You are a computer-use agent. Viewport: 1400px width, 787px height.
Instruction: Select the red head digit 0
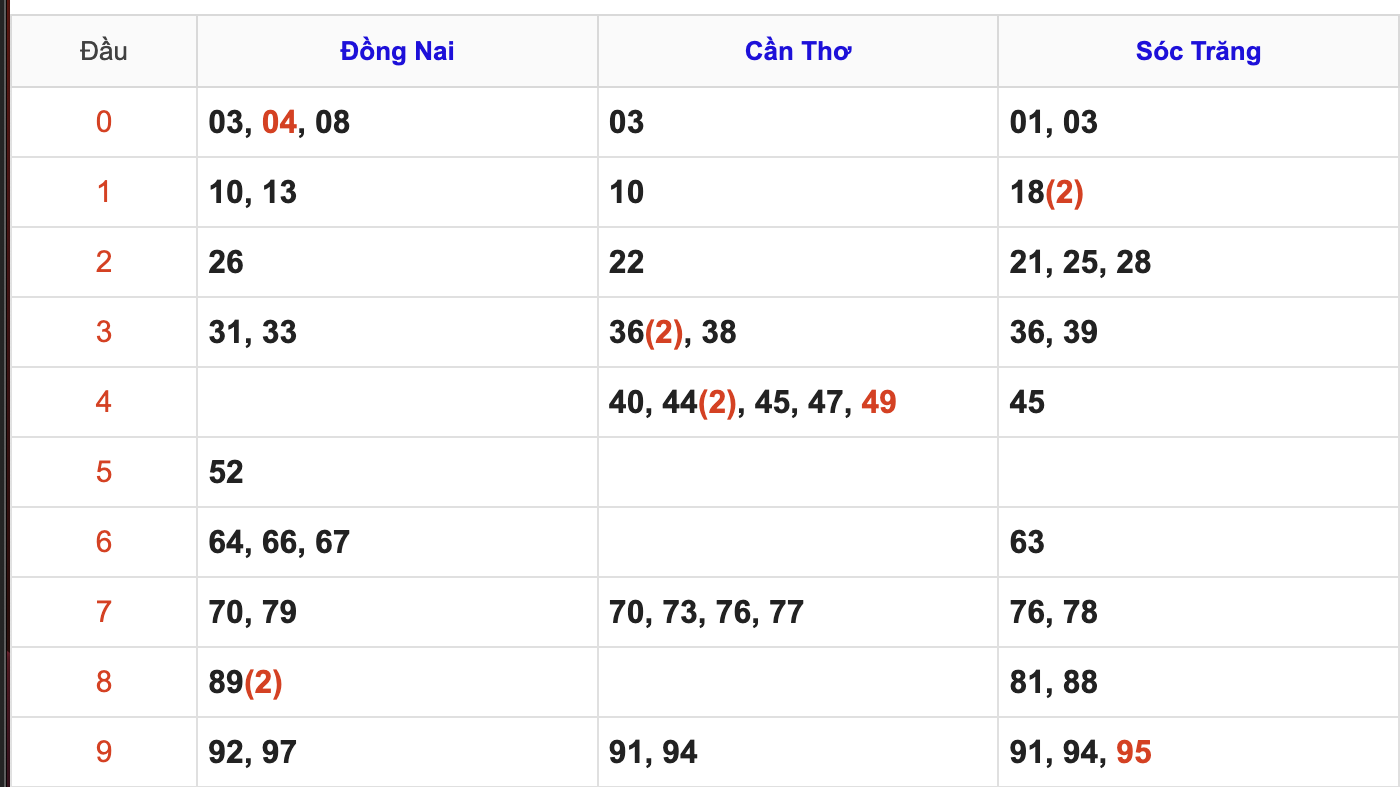pyautogui.click(x=104, y=122)
